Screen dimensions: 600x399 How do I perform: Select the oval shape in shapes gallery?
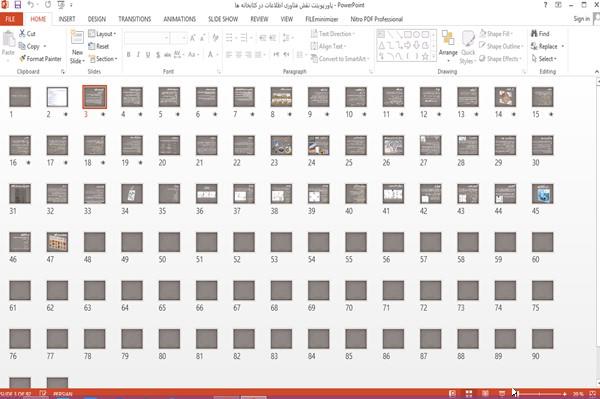tap(416, 35)
